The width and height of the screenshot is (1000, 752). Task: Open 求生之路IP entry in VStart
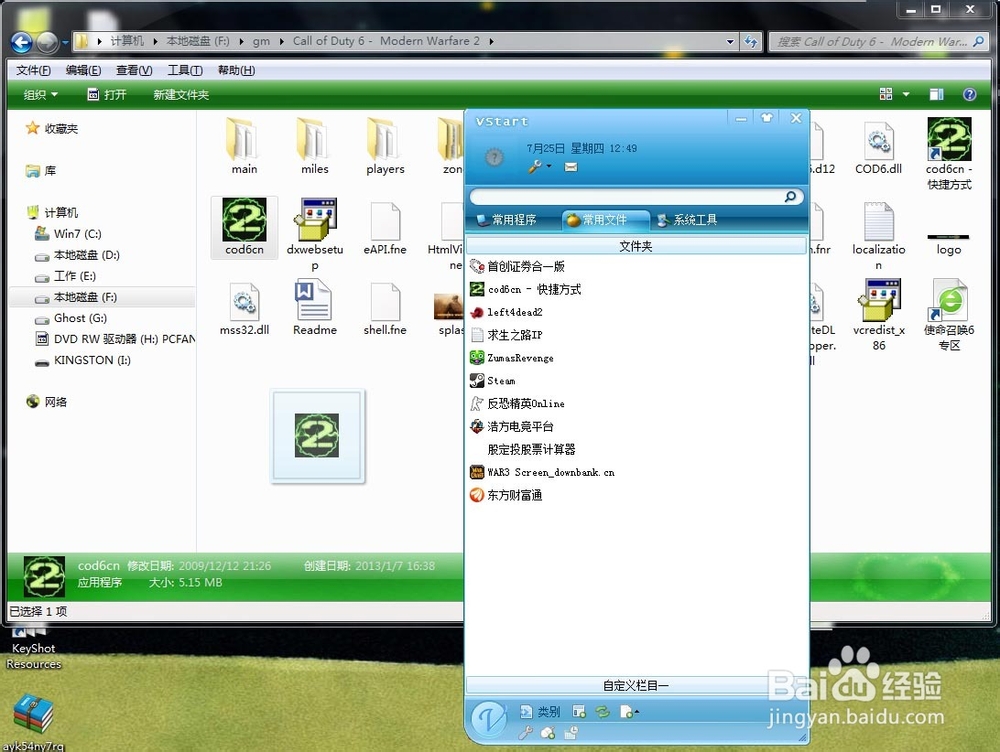tap(506, 335)
